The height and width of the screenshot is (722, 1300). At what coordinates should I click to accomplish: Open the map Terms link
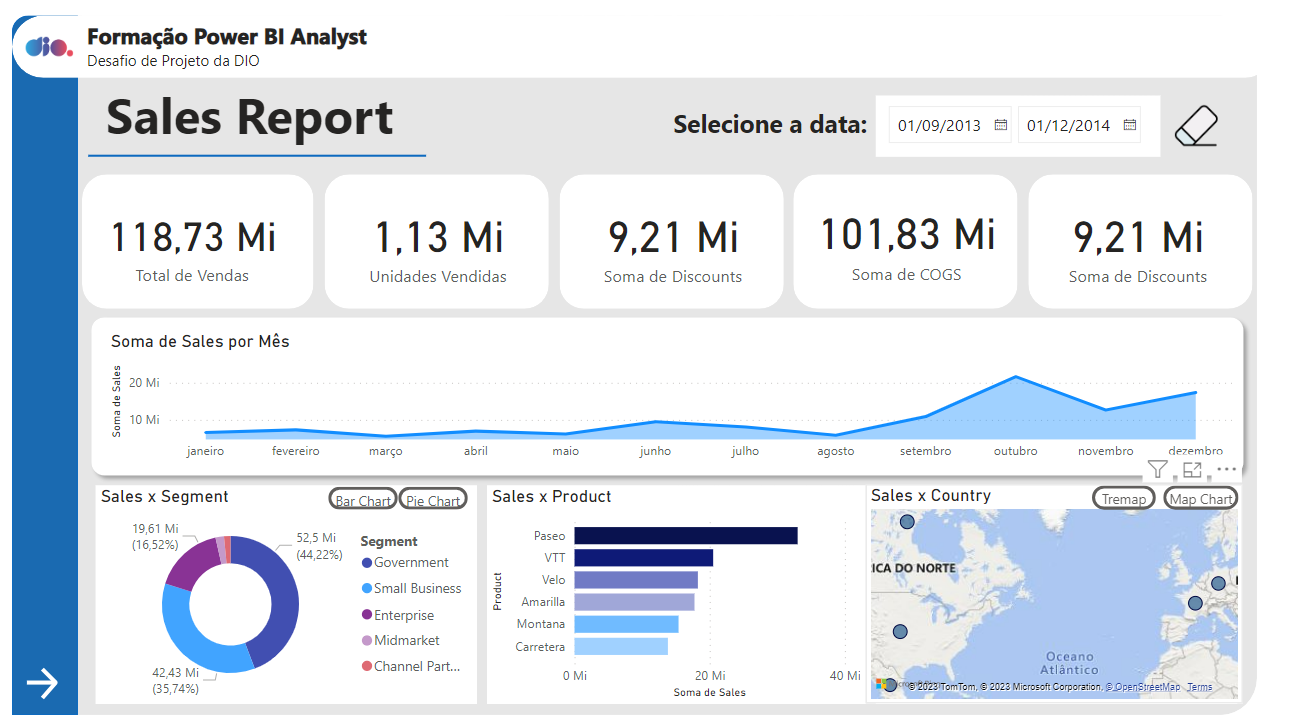tap(1198, 688)
